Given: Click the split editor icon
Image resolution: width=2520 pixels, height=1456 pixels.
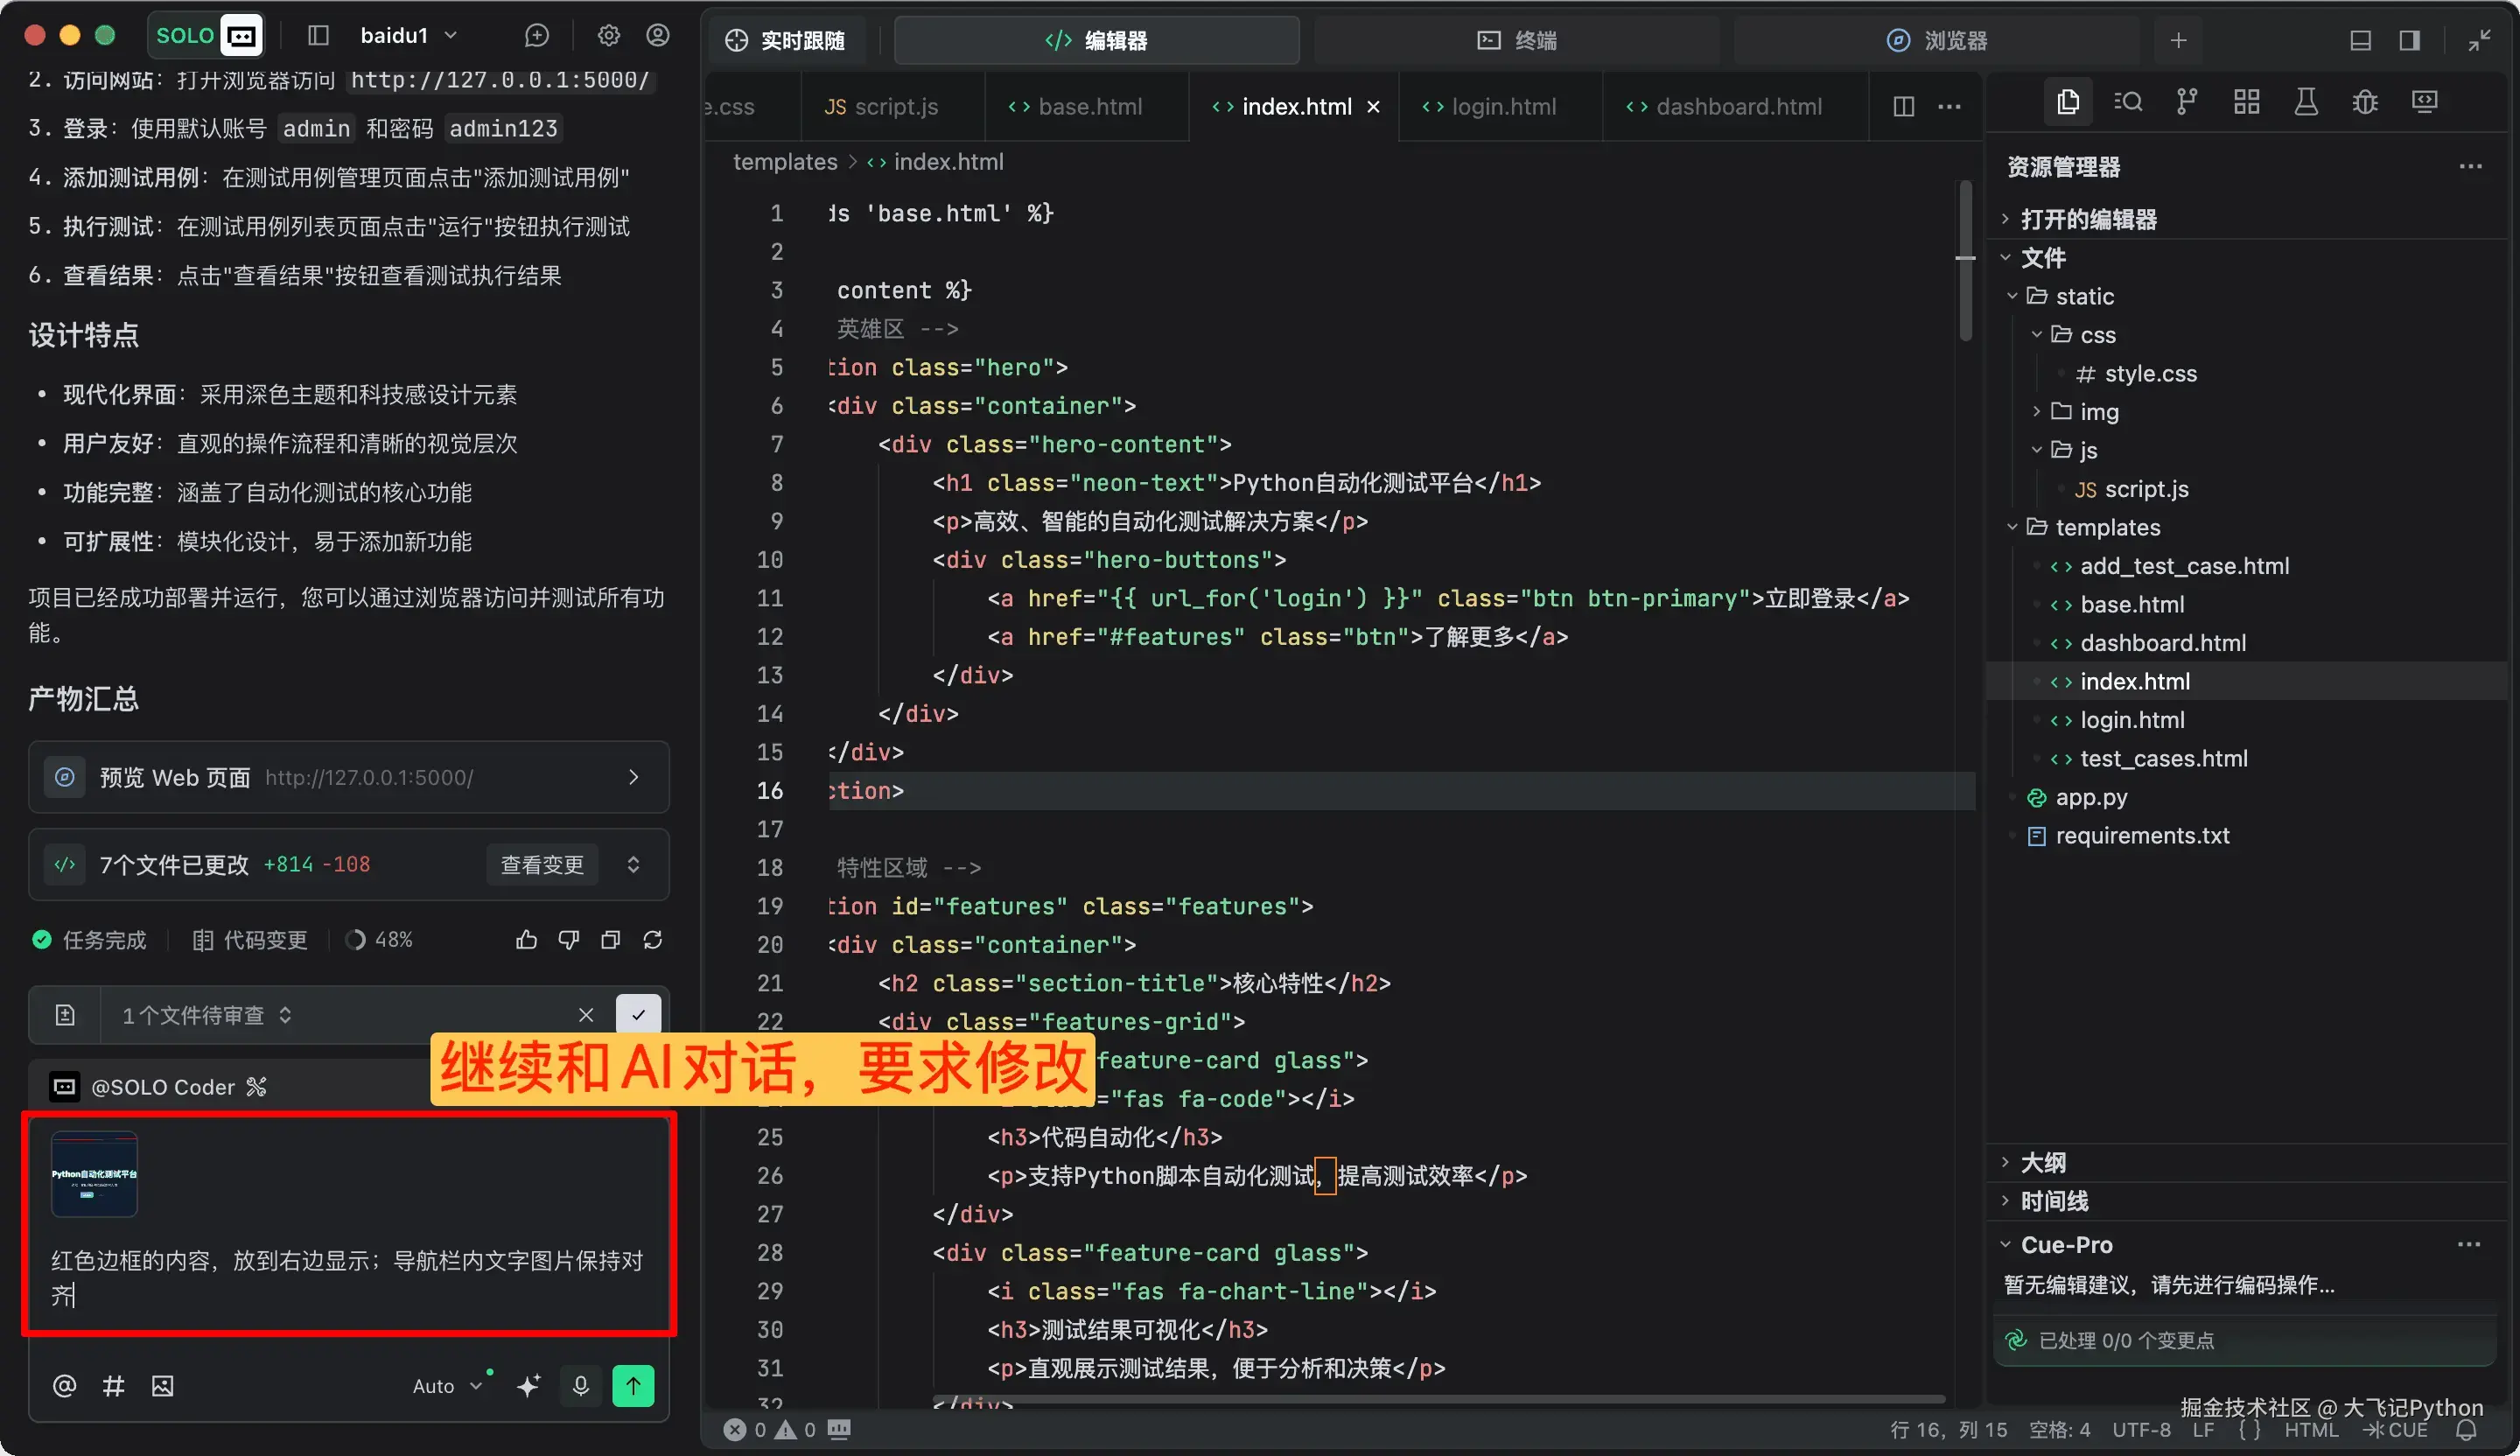Looking at the screenshot, I should pos(1904,106).
